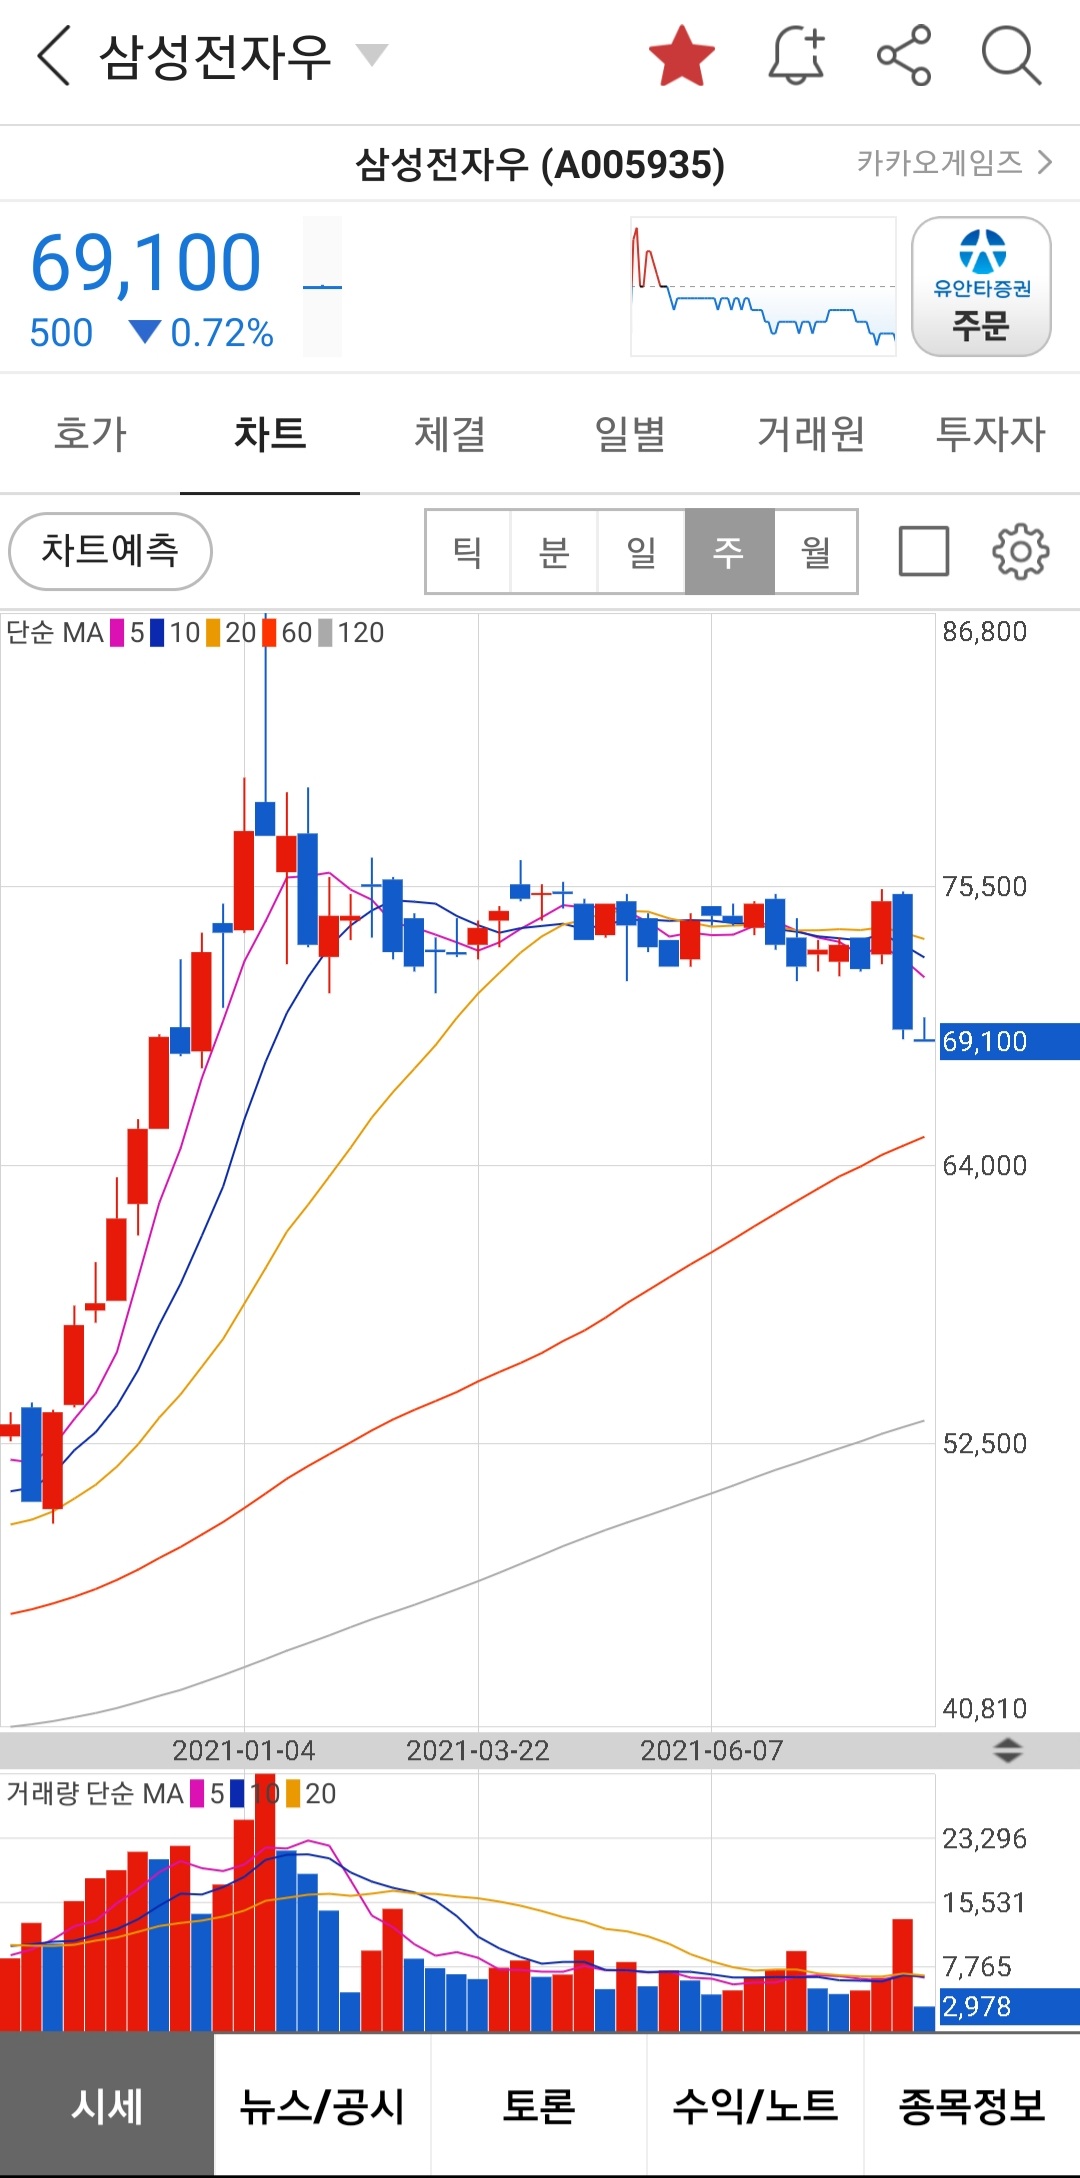Select the 차트 tab
Viewport: 1080px width, 2178px height.
tap(270, 434)
